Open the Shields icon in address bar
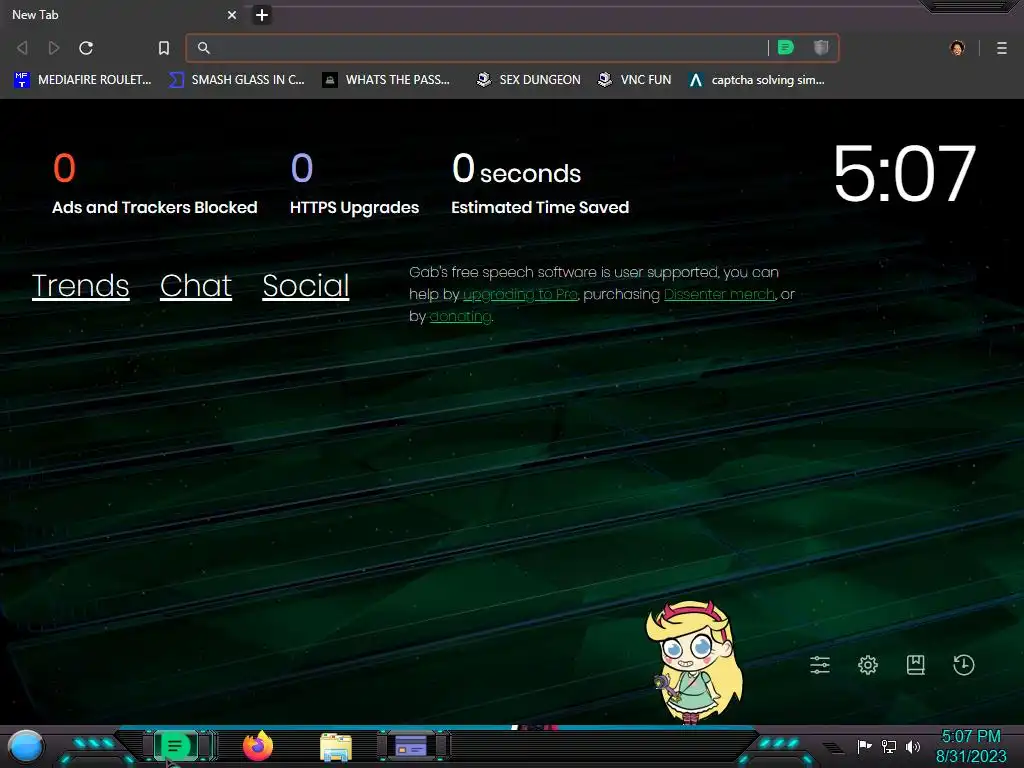The height and width of the screenshot is (768, 1024). click(821, 47)
